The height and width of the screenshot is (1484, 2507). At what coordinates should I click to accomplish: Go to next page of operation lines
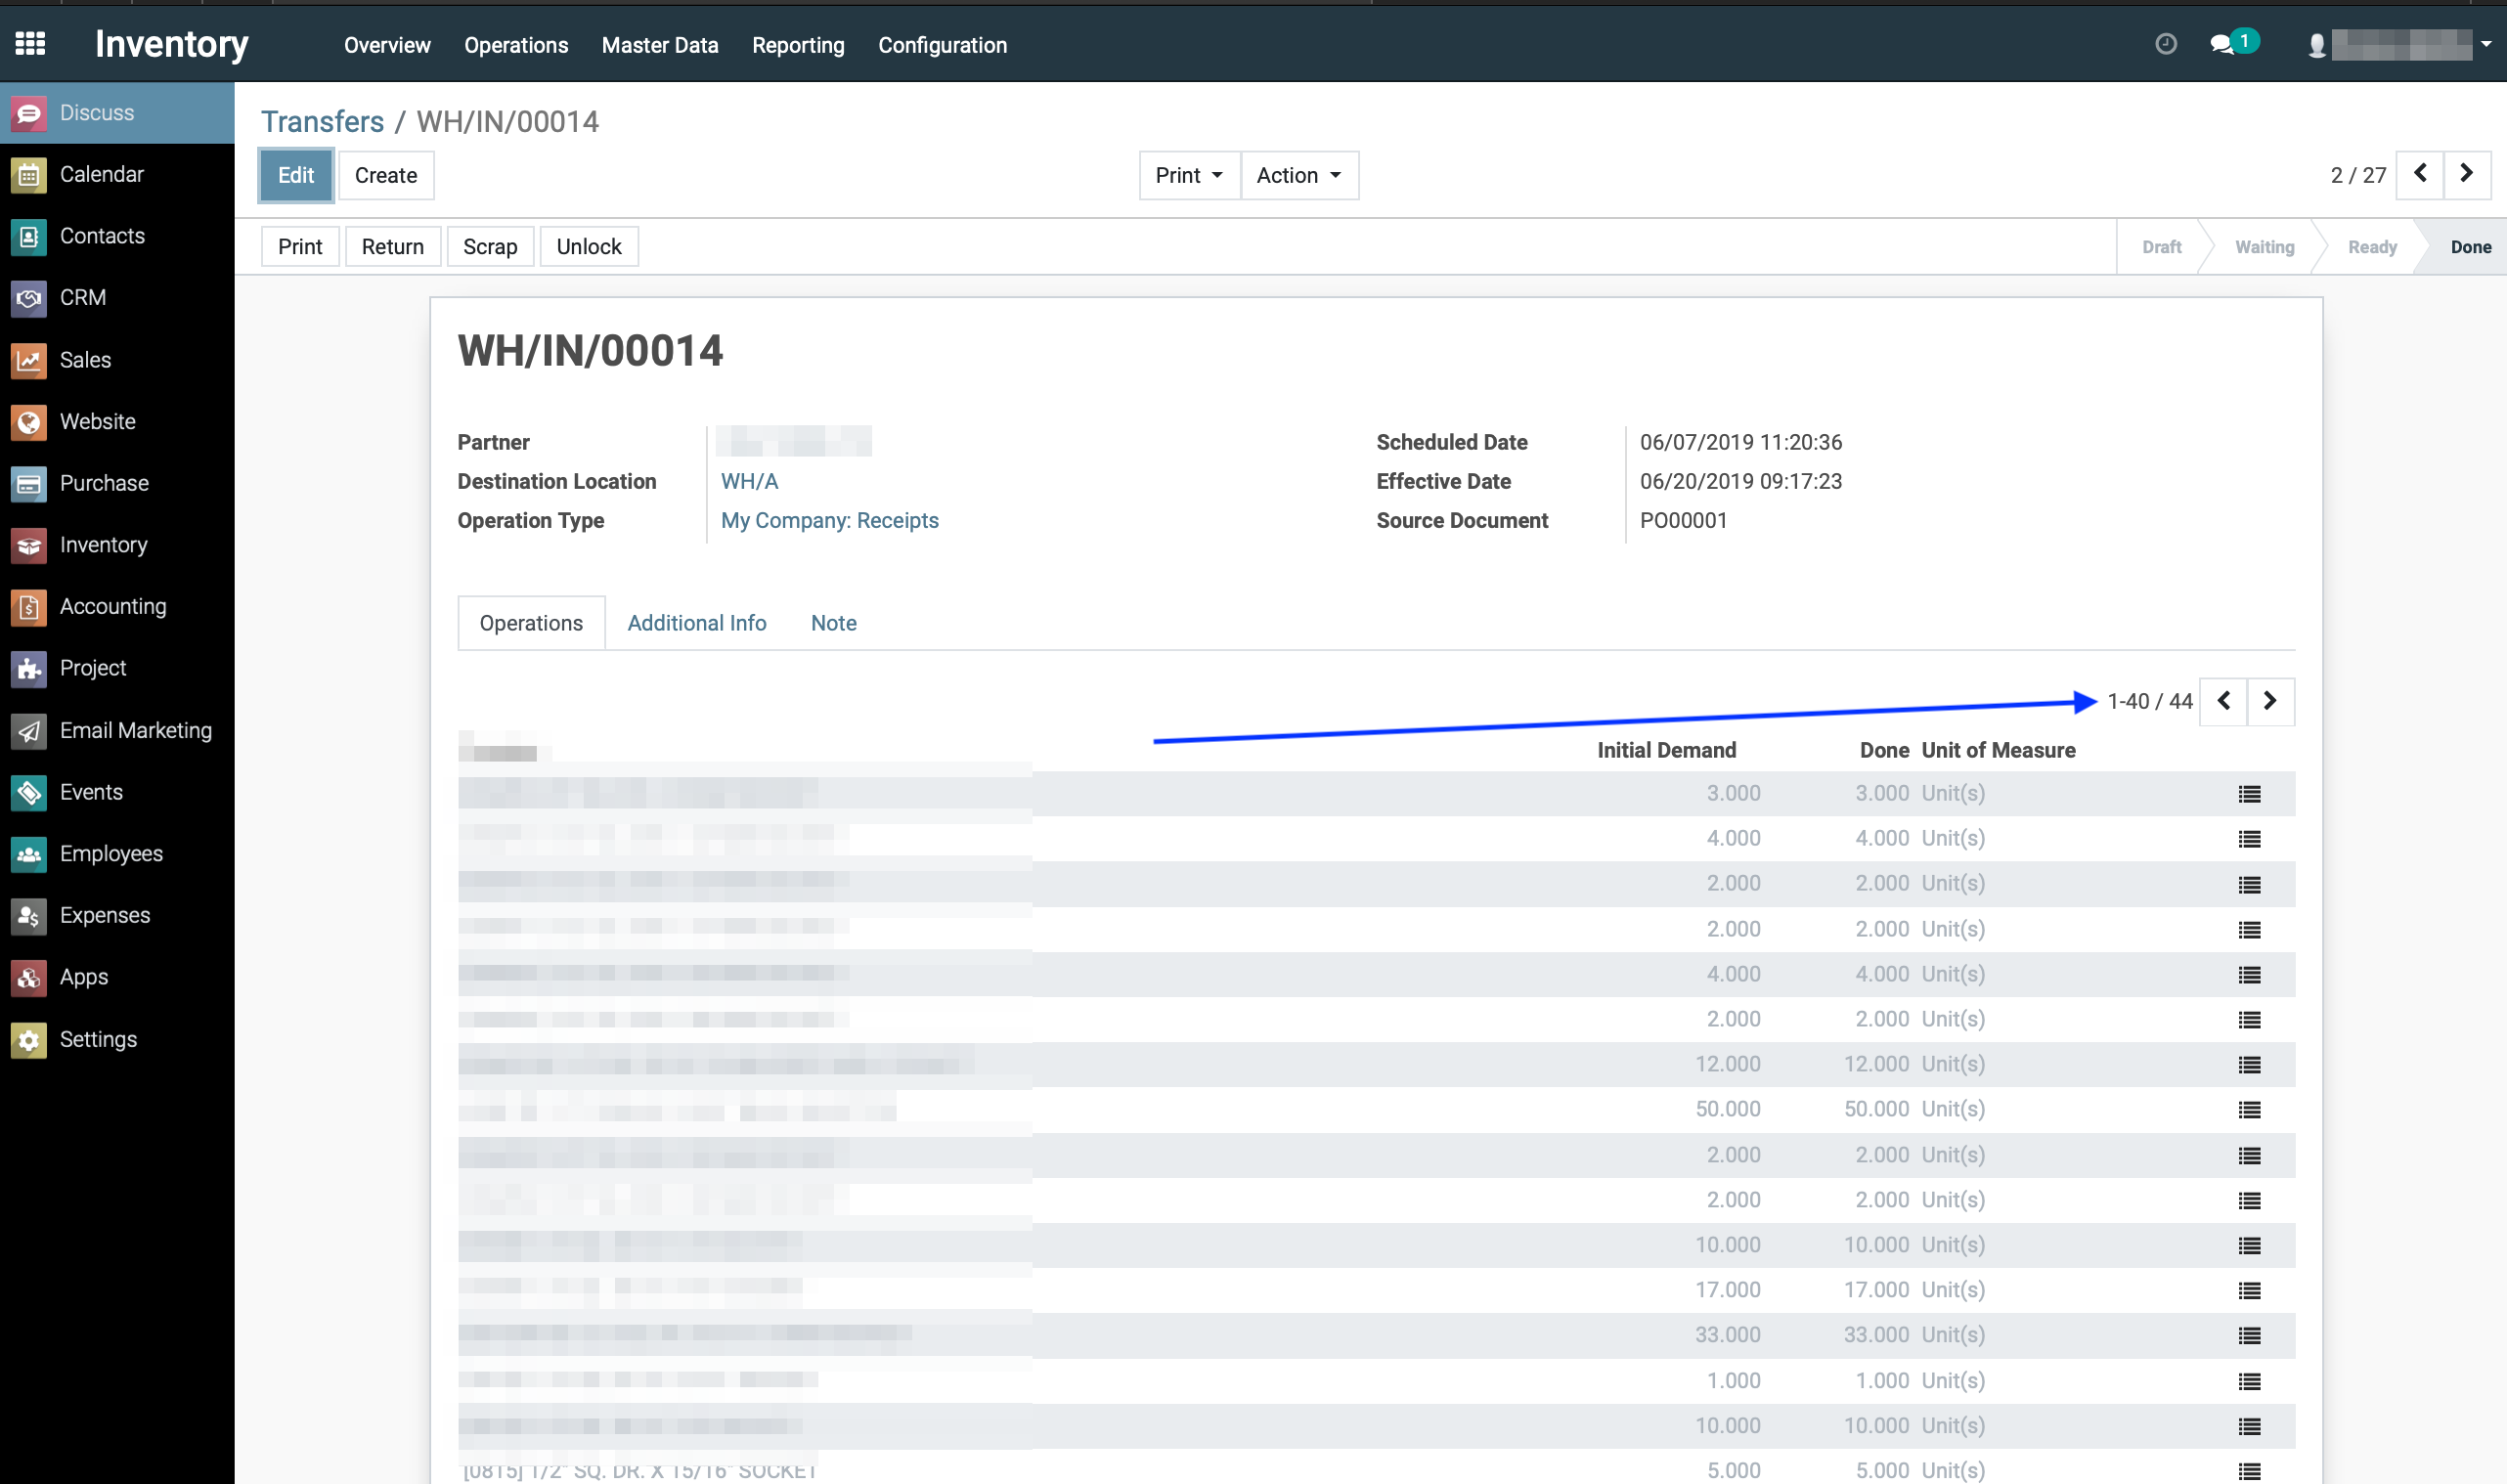tap(2270, 701)
